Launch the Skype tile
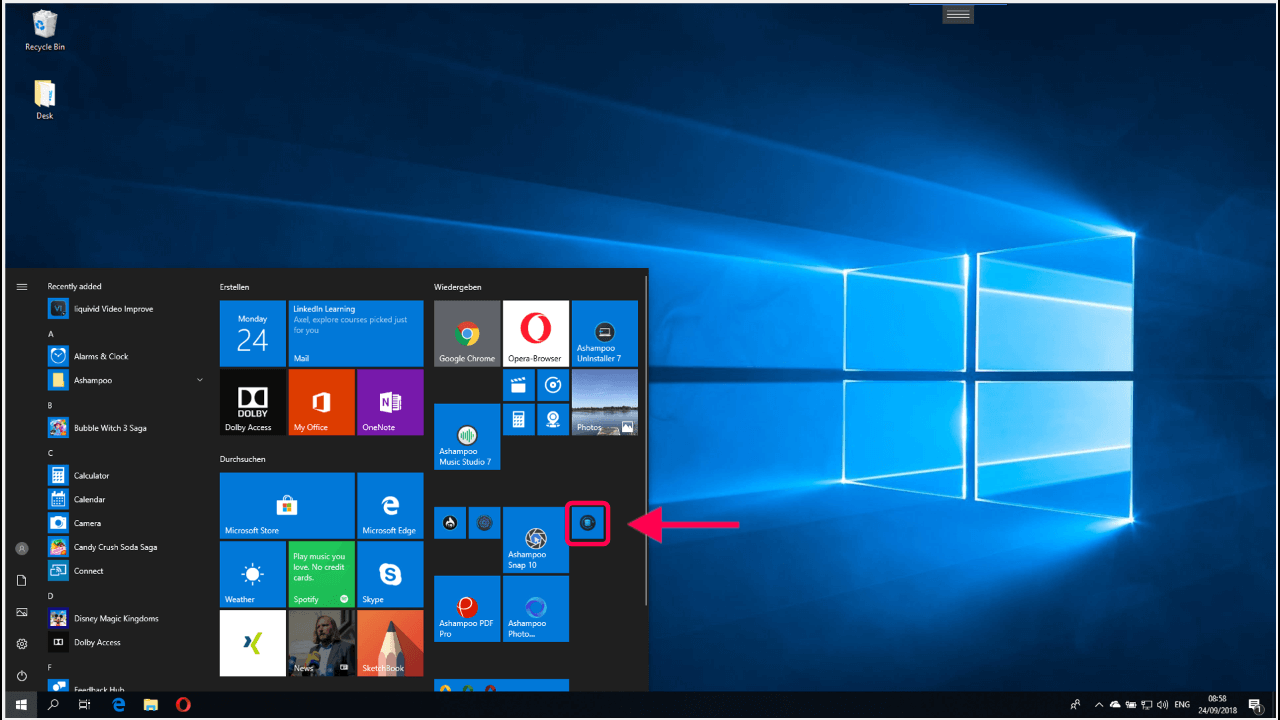The width and height of the screenshot is (1280, 720). point(390,574)
